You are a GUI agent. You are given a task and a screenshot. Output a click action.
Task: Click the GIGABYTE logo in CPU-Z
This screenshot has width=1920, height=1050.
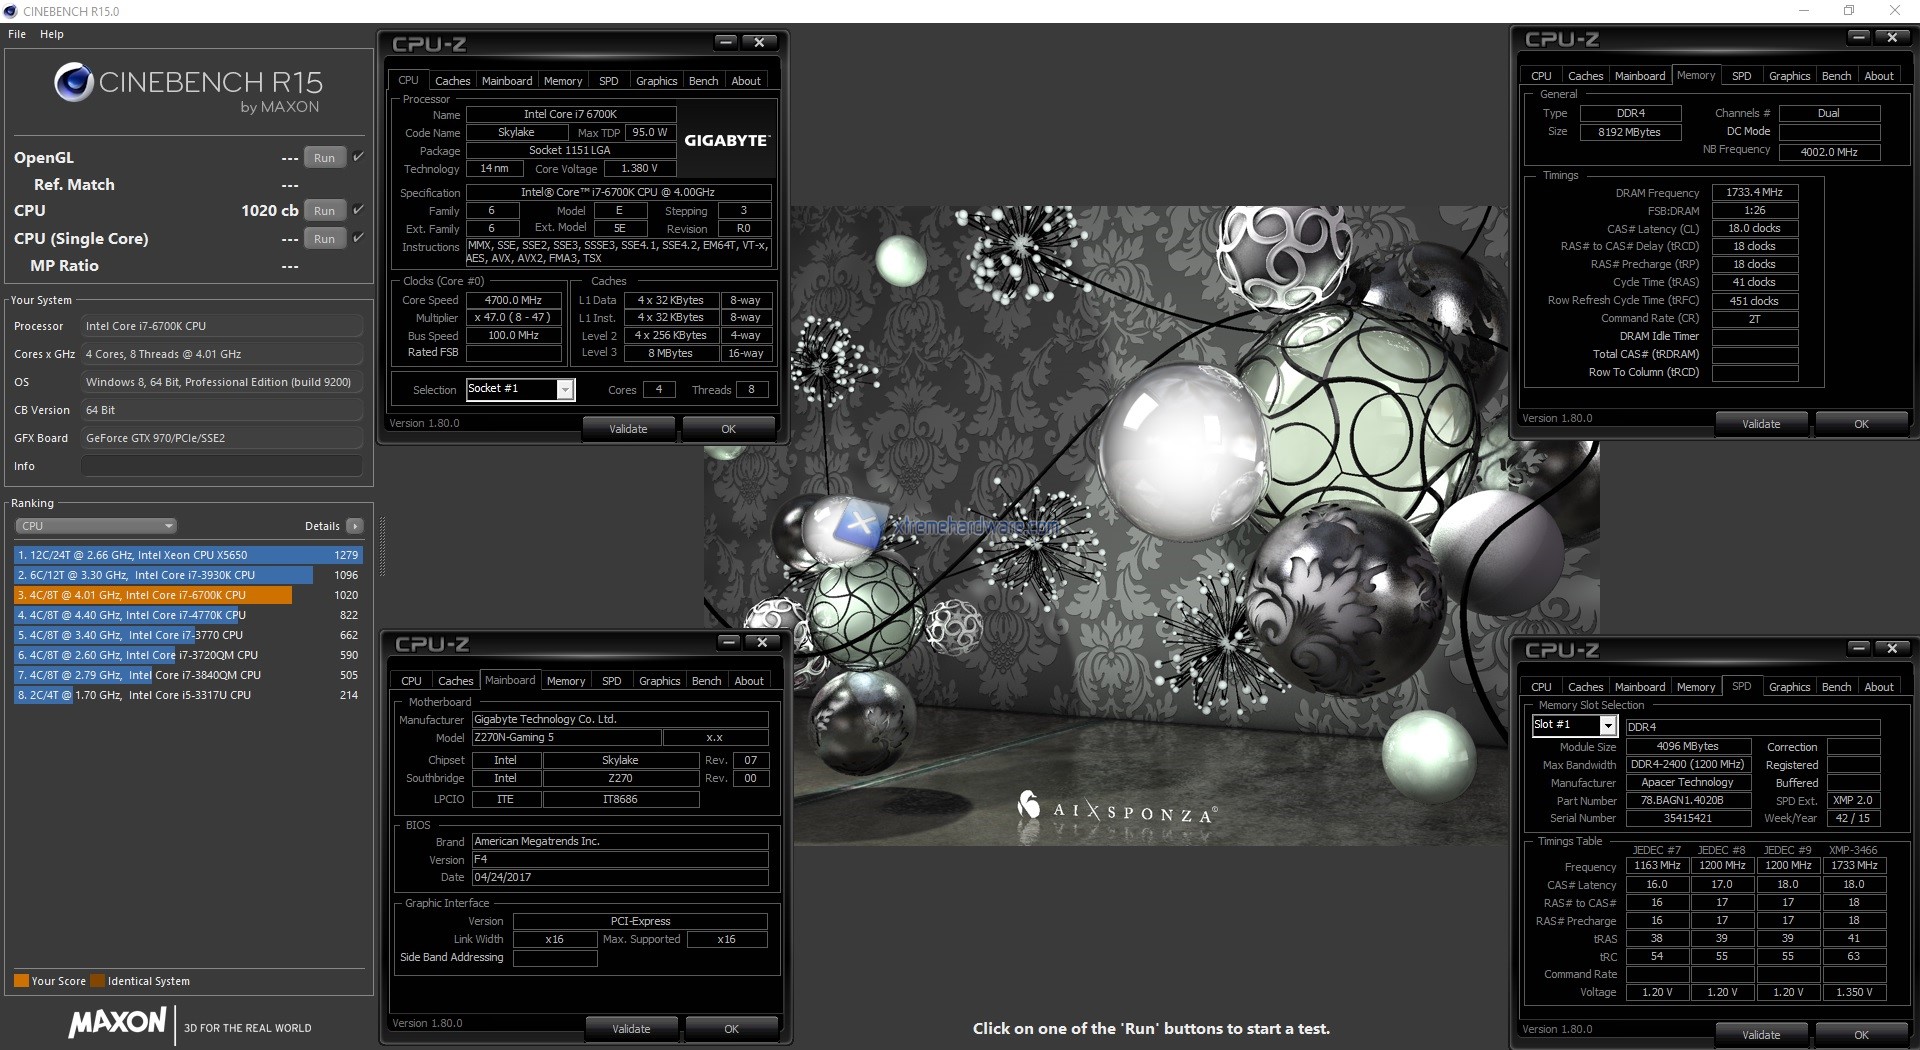(x=726, y=141)
